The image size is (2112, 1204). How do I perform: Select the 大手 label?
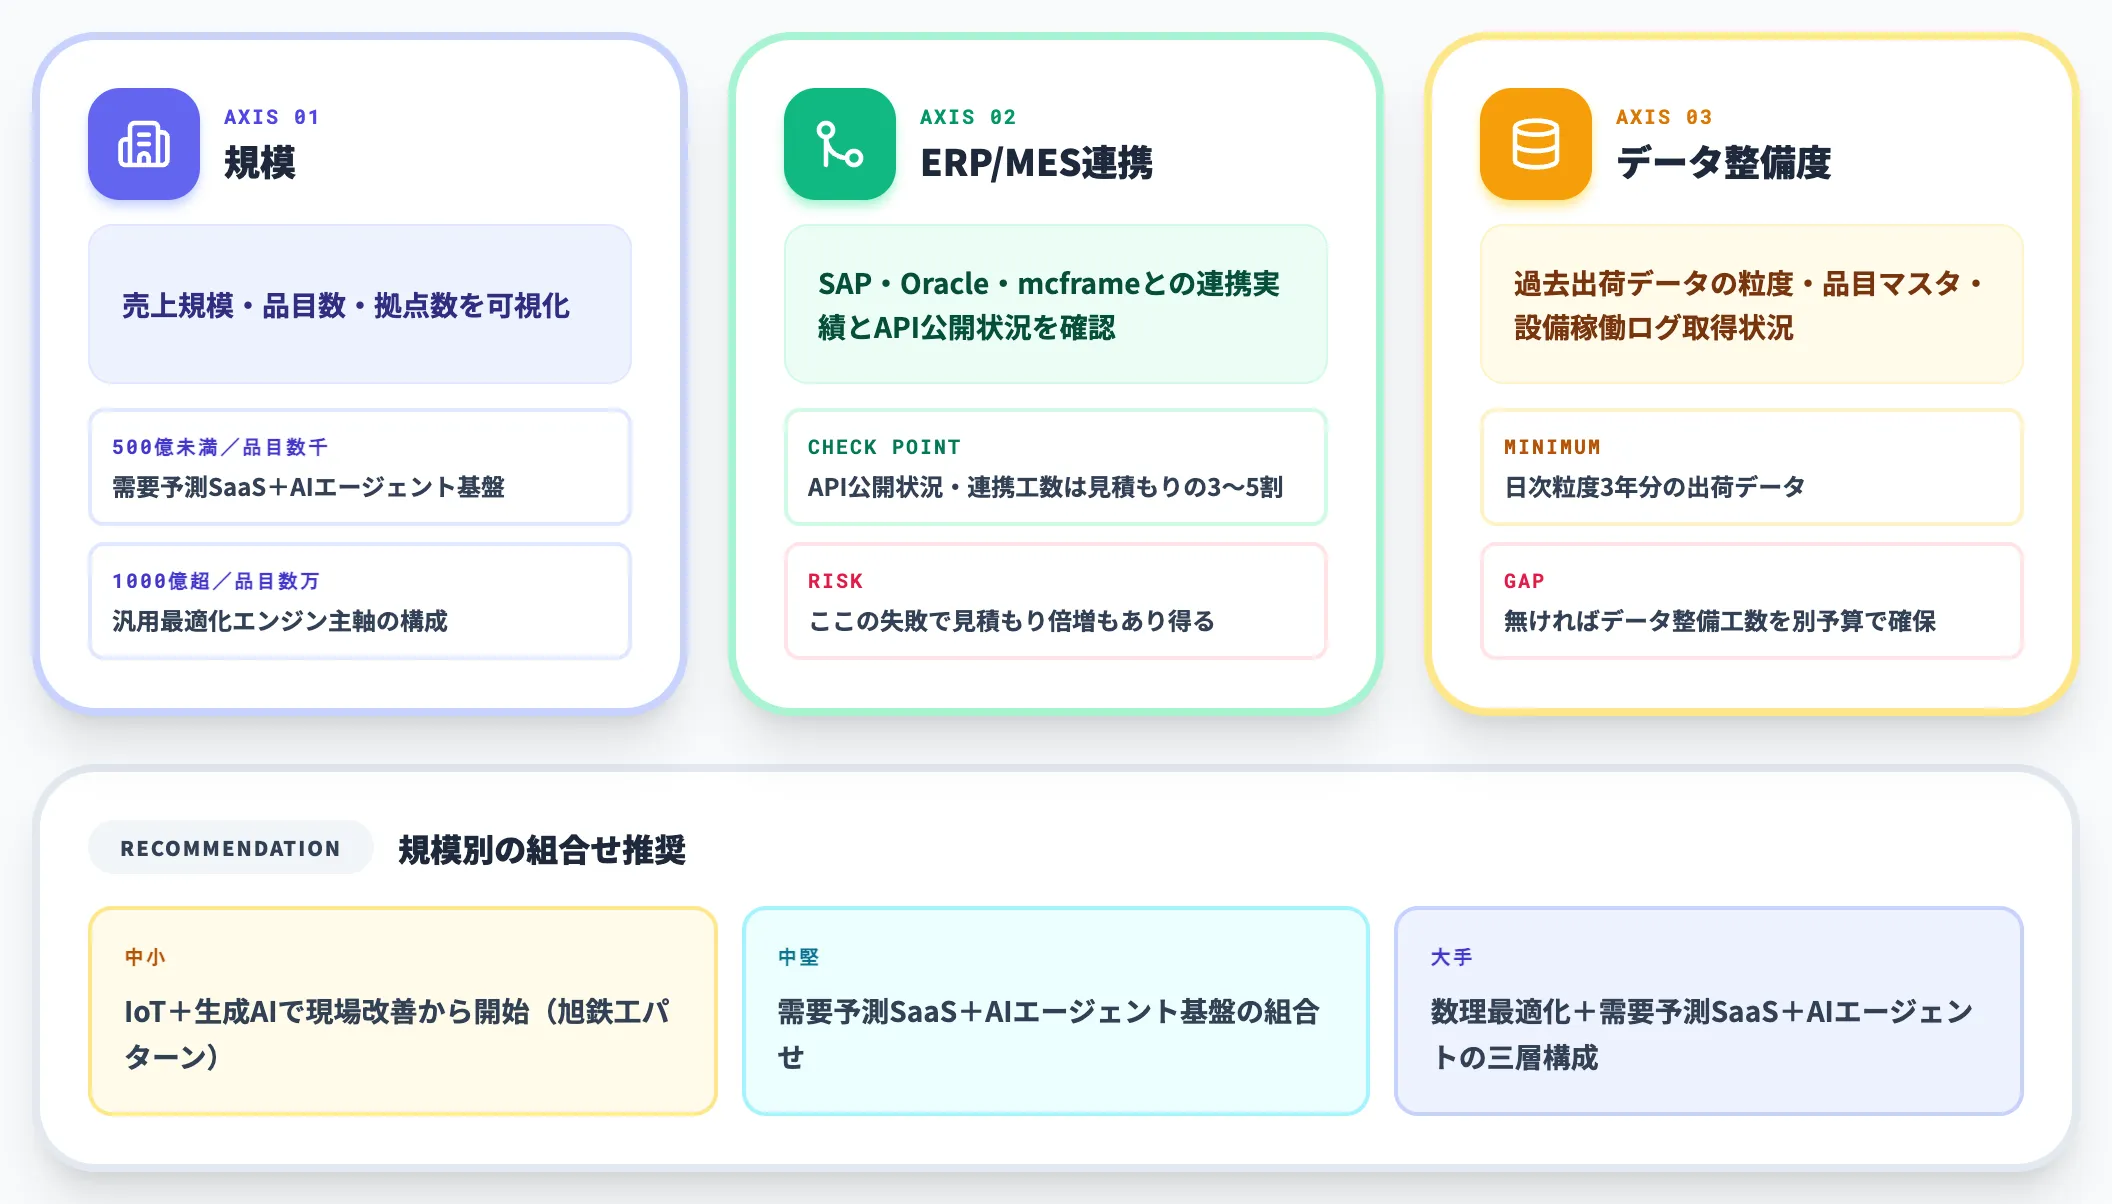[x=1451, y=957]
